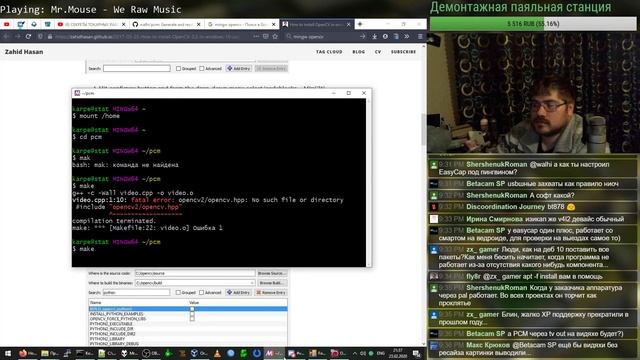The height and width of the screenshot is (360, 640).
Task: Select the PYTHON2_LIBRARY row
Action: click(188, 339)
